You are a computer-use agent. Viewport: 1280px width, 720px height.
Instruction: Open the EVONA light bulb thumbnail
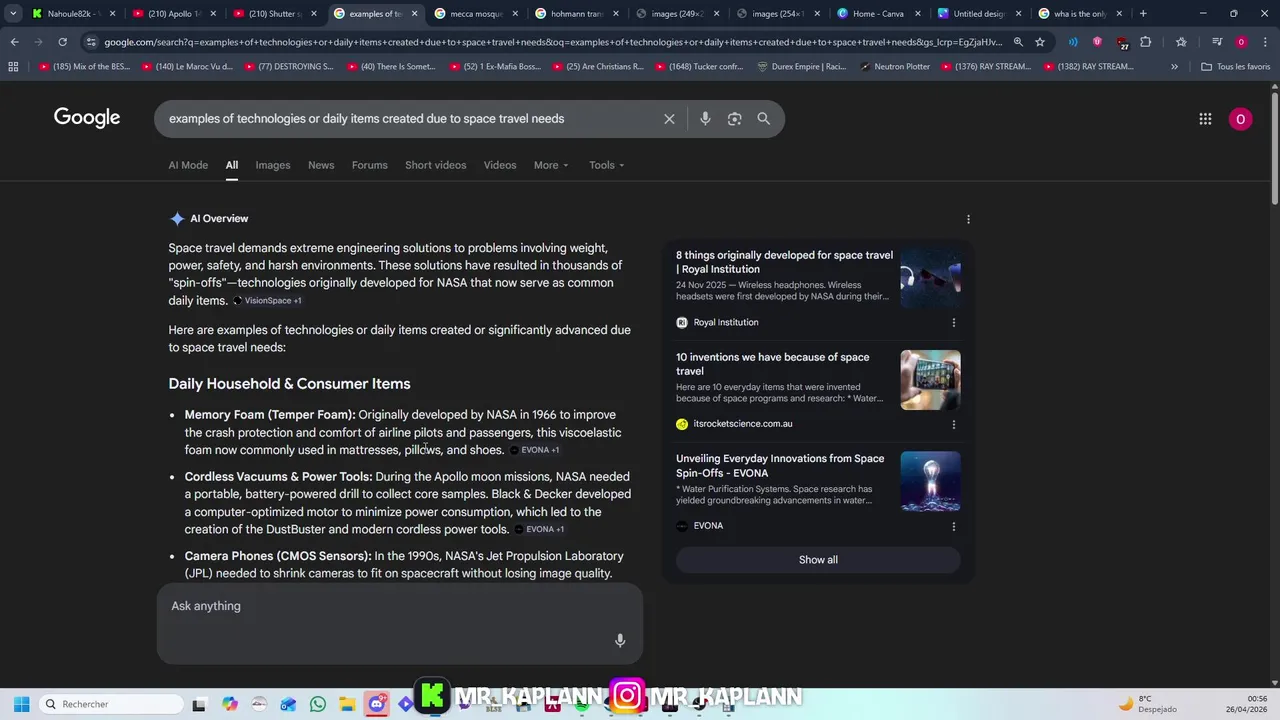pyautogui.click(x=930, y=481)
